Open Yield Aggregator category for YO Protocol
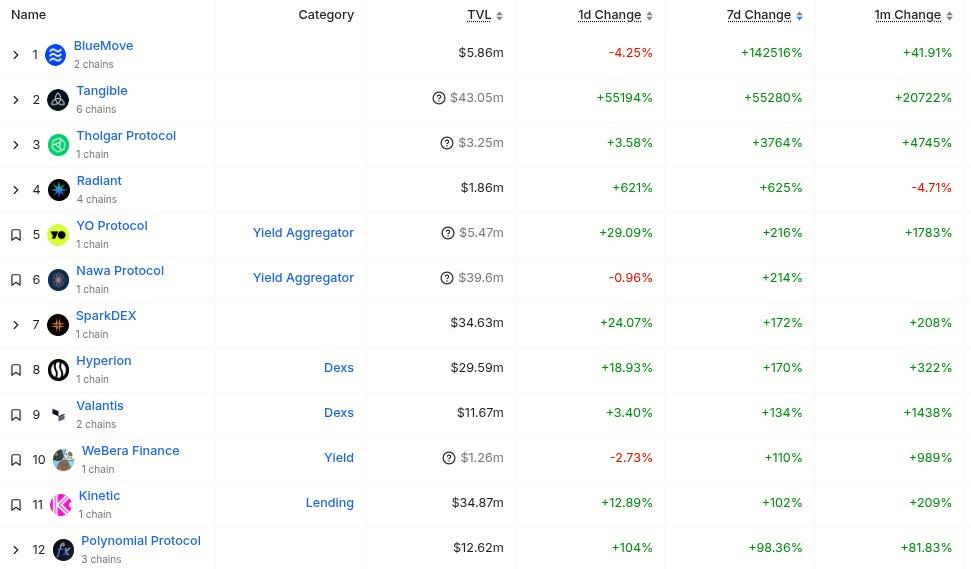971x569 pixels. (303, 233)
